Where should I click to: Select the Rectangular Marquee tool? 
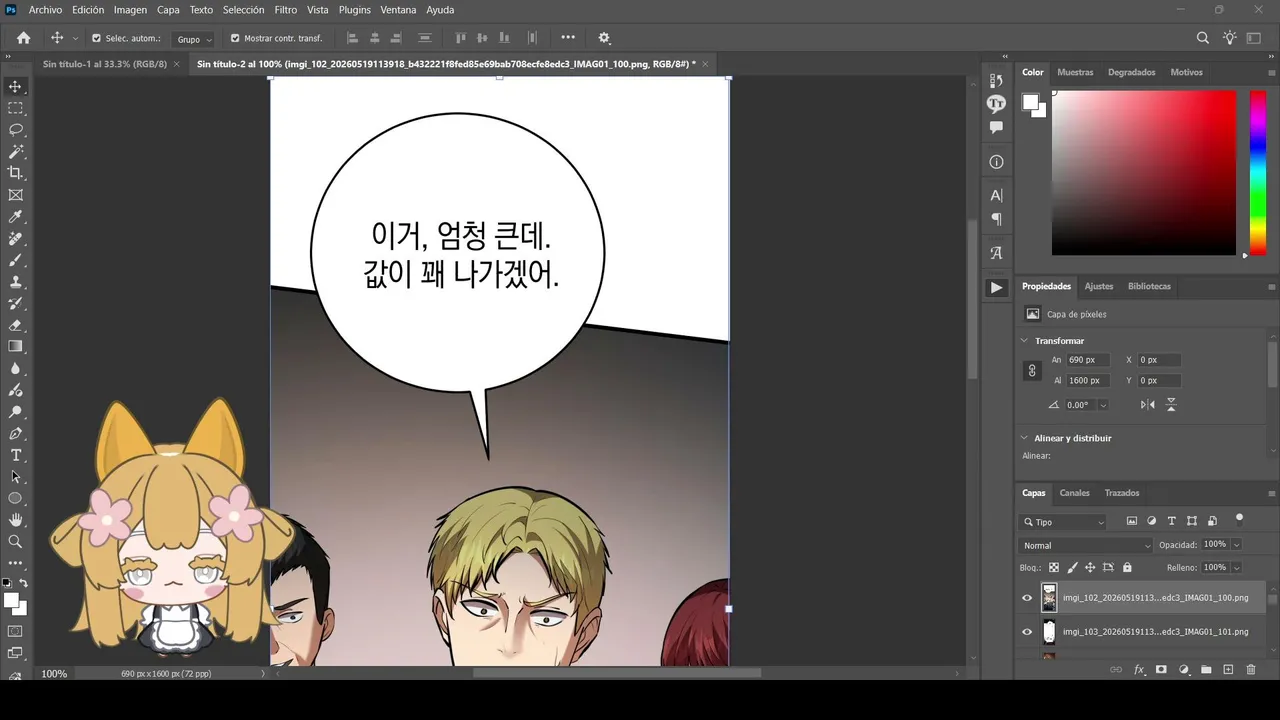(x=15, y=108)
